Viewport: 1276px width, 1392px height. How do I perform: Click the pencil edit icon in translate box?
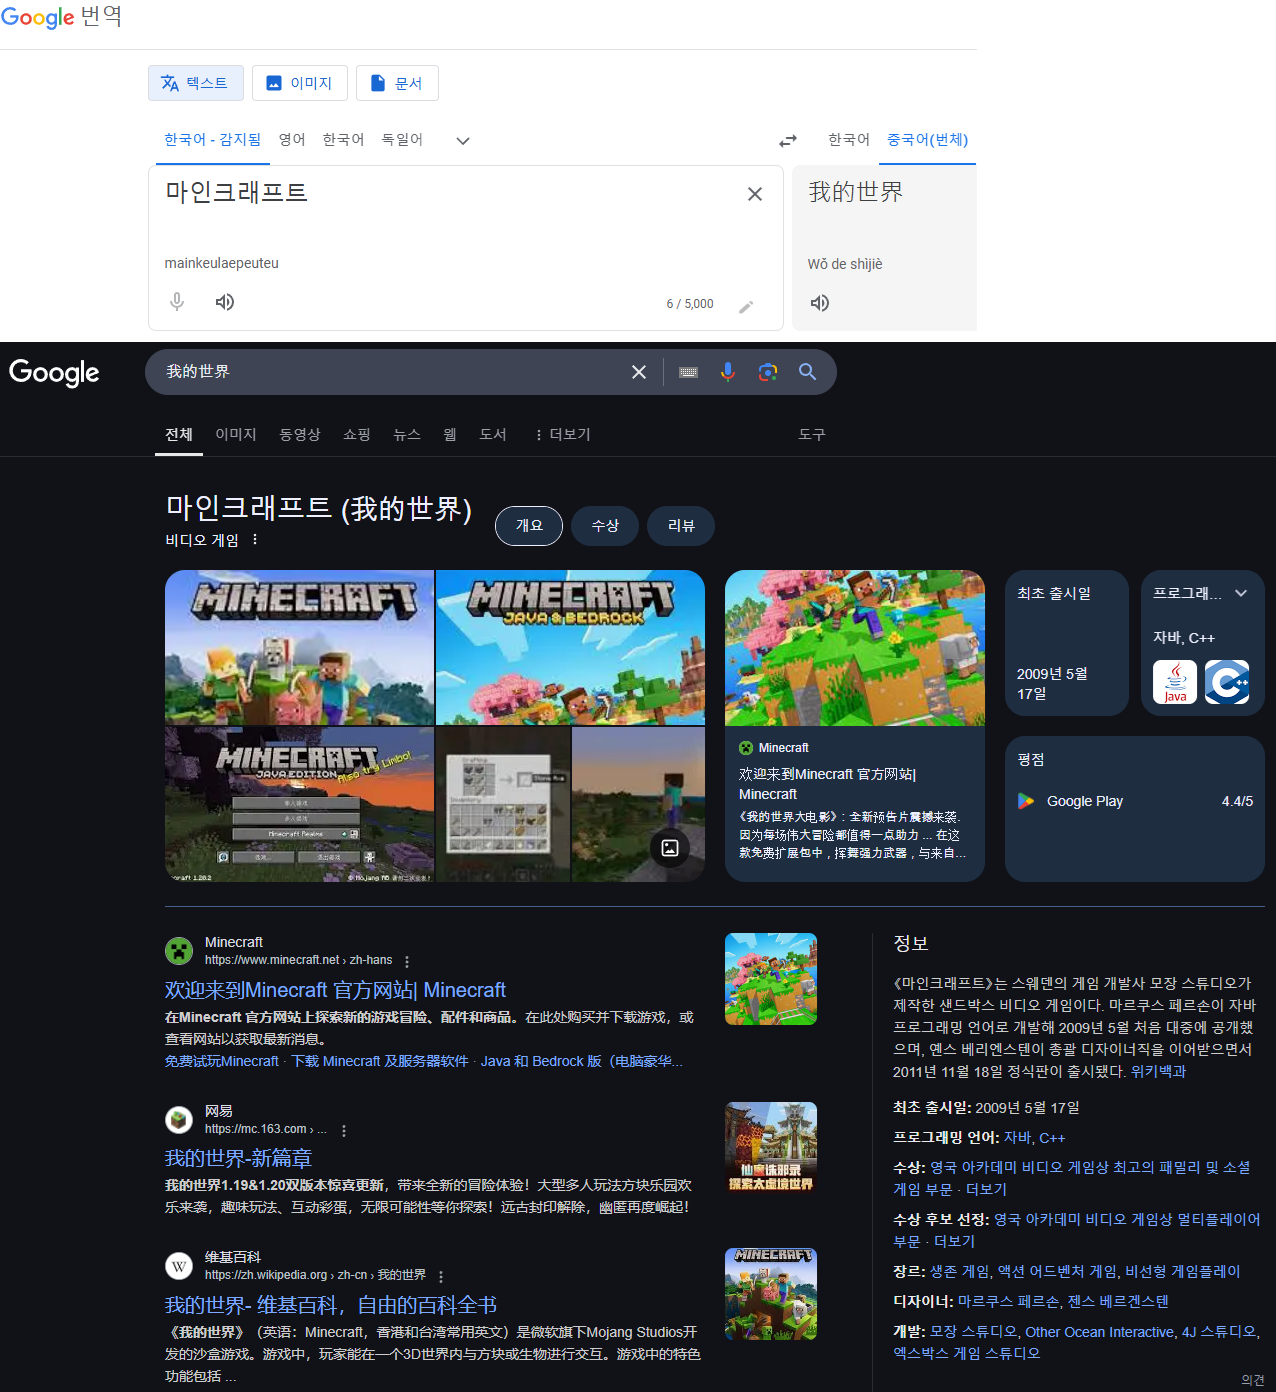click(x=746, y=306)
